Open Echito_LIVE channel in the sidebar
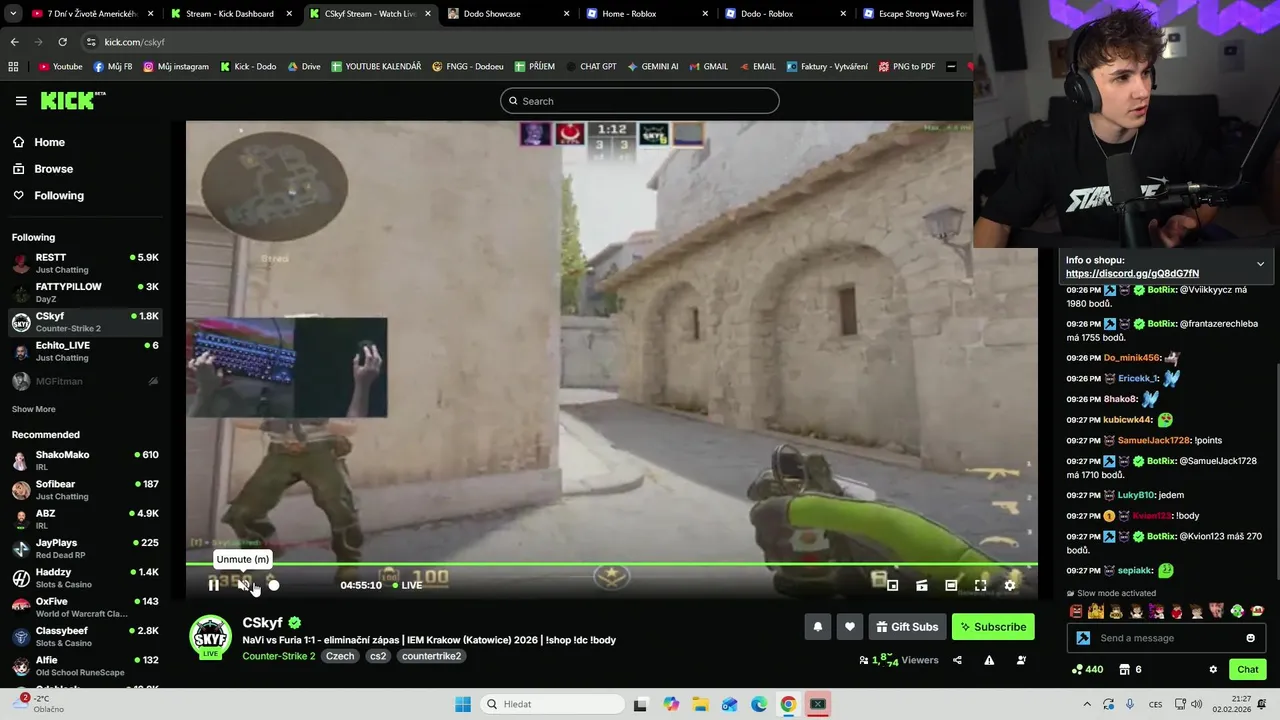 tap(85, 351)
